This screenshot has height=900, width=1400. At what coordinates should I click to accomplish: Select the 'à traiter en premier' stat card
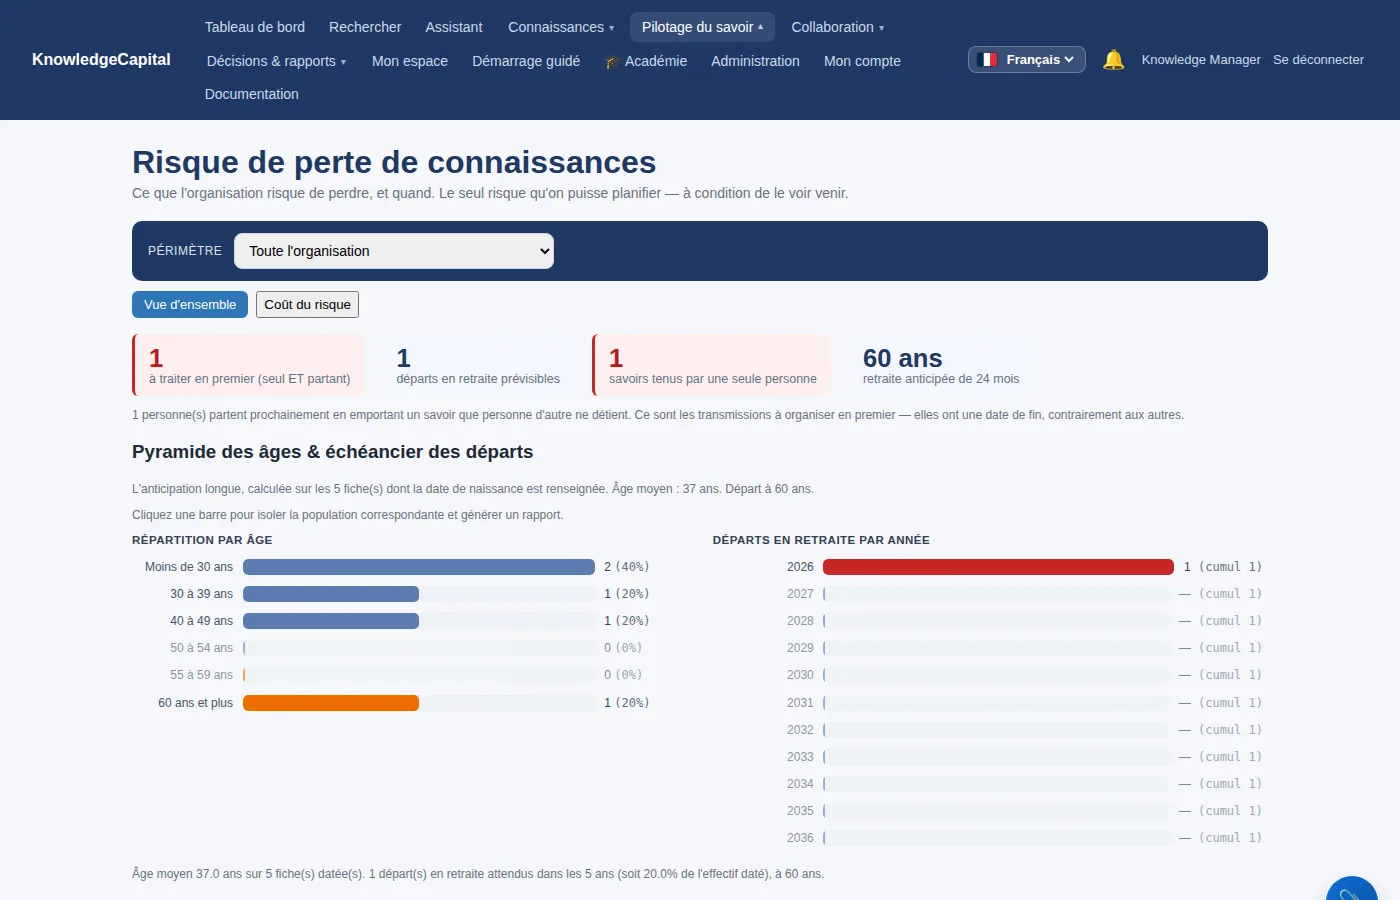[249, 365]
